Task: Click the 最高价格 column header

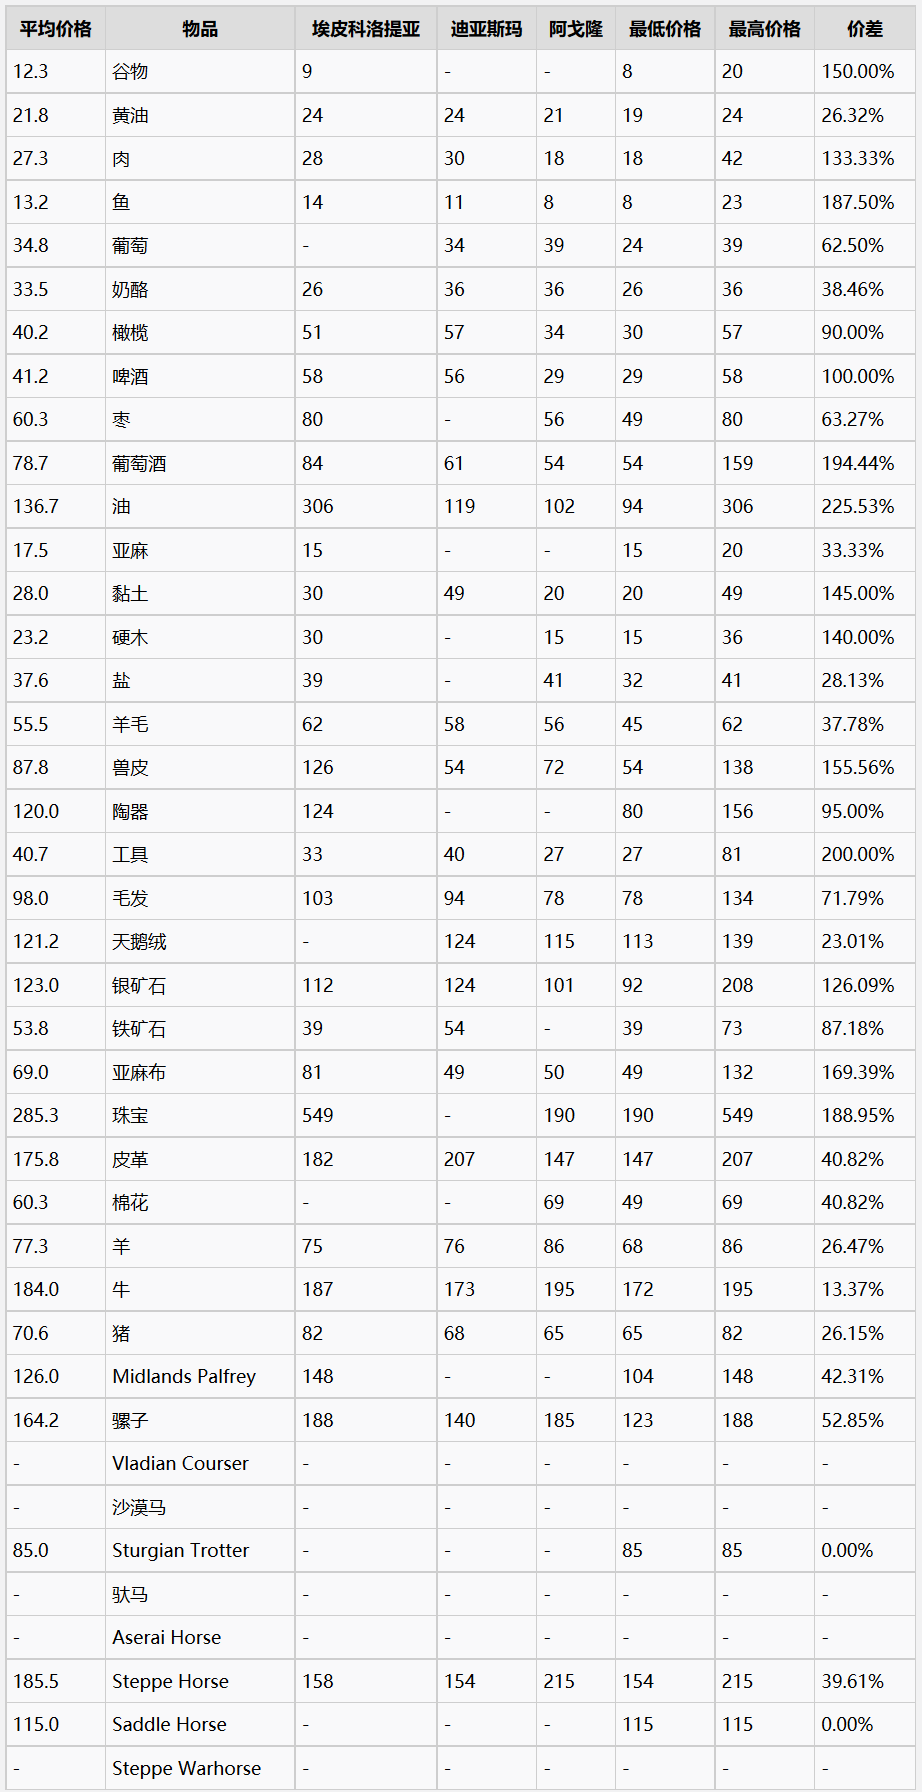Action: (x=765, y=29)
